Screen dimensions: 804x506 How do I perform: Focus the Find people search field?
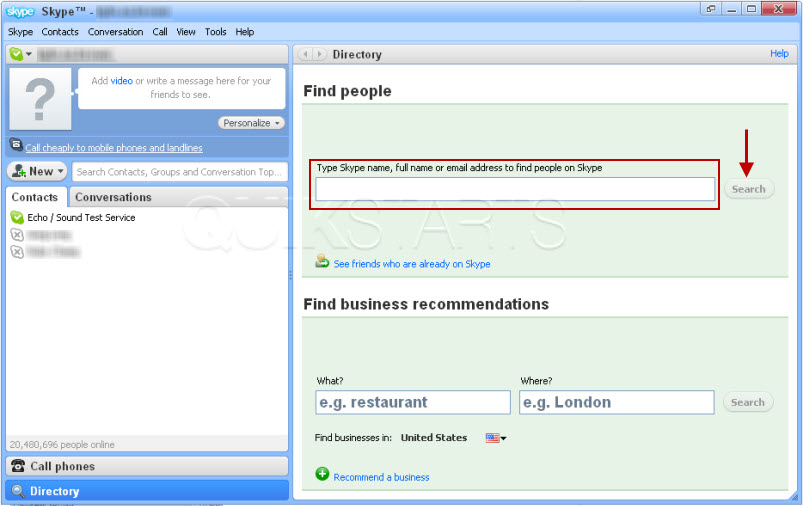tap(515, 189)
